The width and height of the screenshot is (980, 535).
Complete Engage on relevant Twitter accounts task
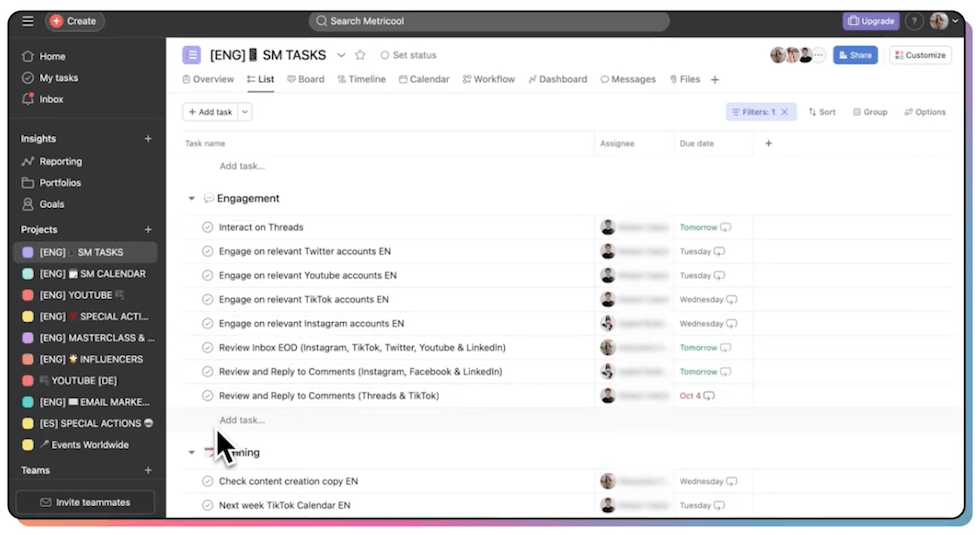click(x=208, y=251)
